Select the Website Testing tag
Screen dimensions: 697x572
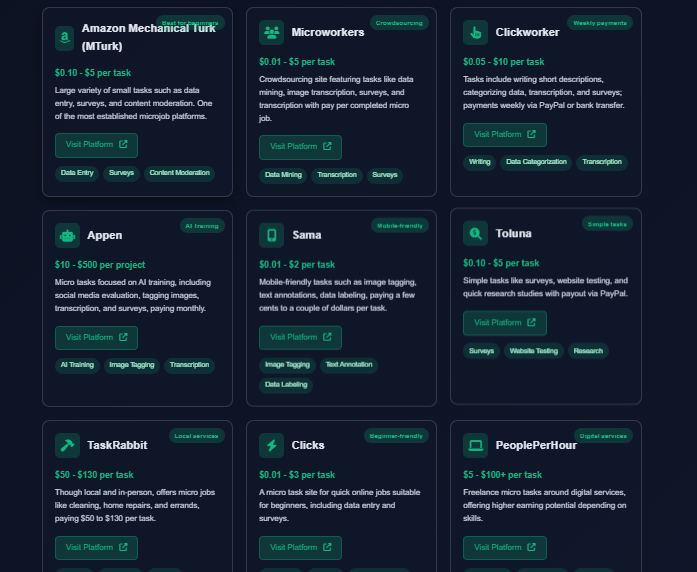pos(533,351)
